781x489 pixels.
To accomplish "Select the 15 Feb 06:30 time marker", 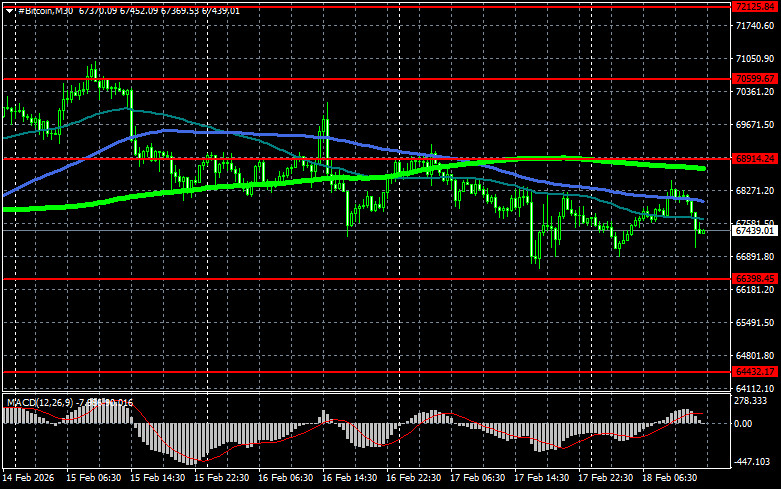I will tap(96, 479).
